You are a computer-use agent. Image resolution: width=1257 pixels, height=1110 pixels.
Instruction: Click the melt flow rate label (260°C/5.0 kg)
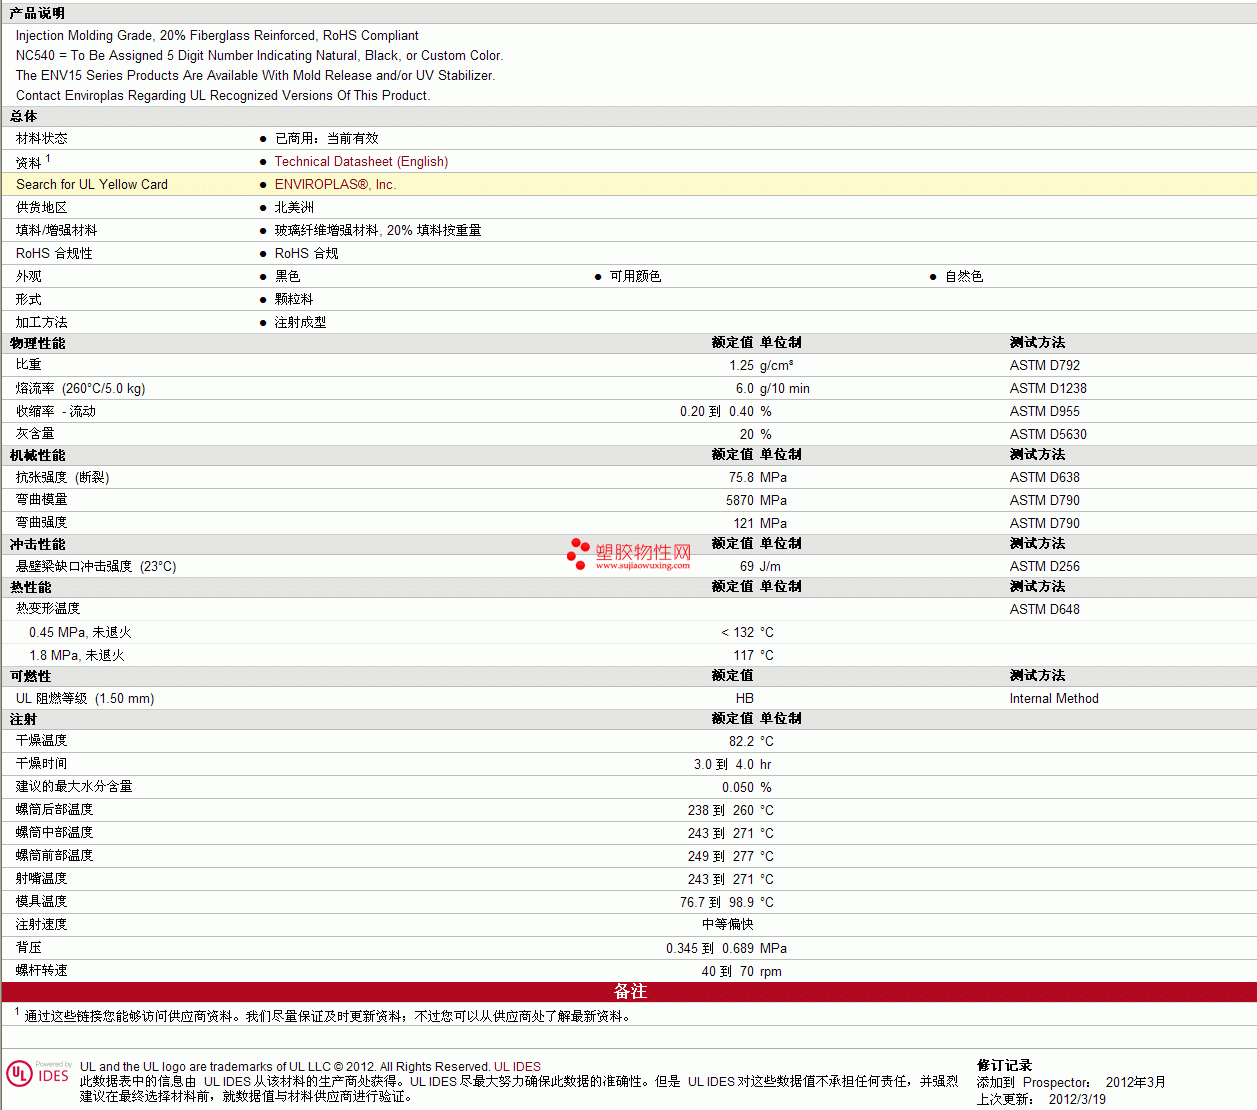click(80, 388)
